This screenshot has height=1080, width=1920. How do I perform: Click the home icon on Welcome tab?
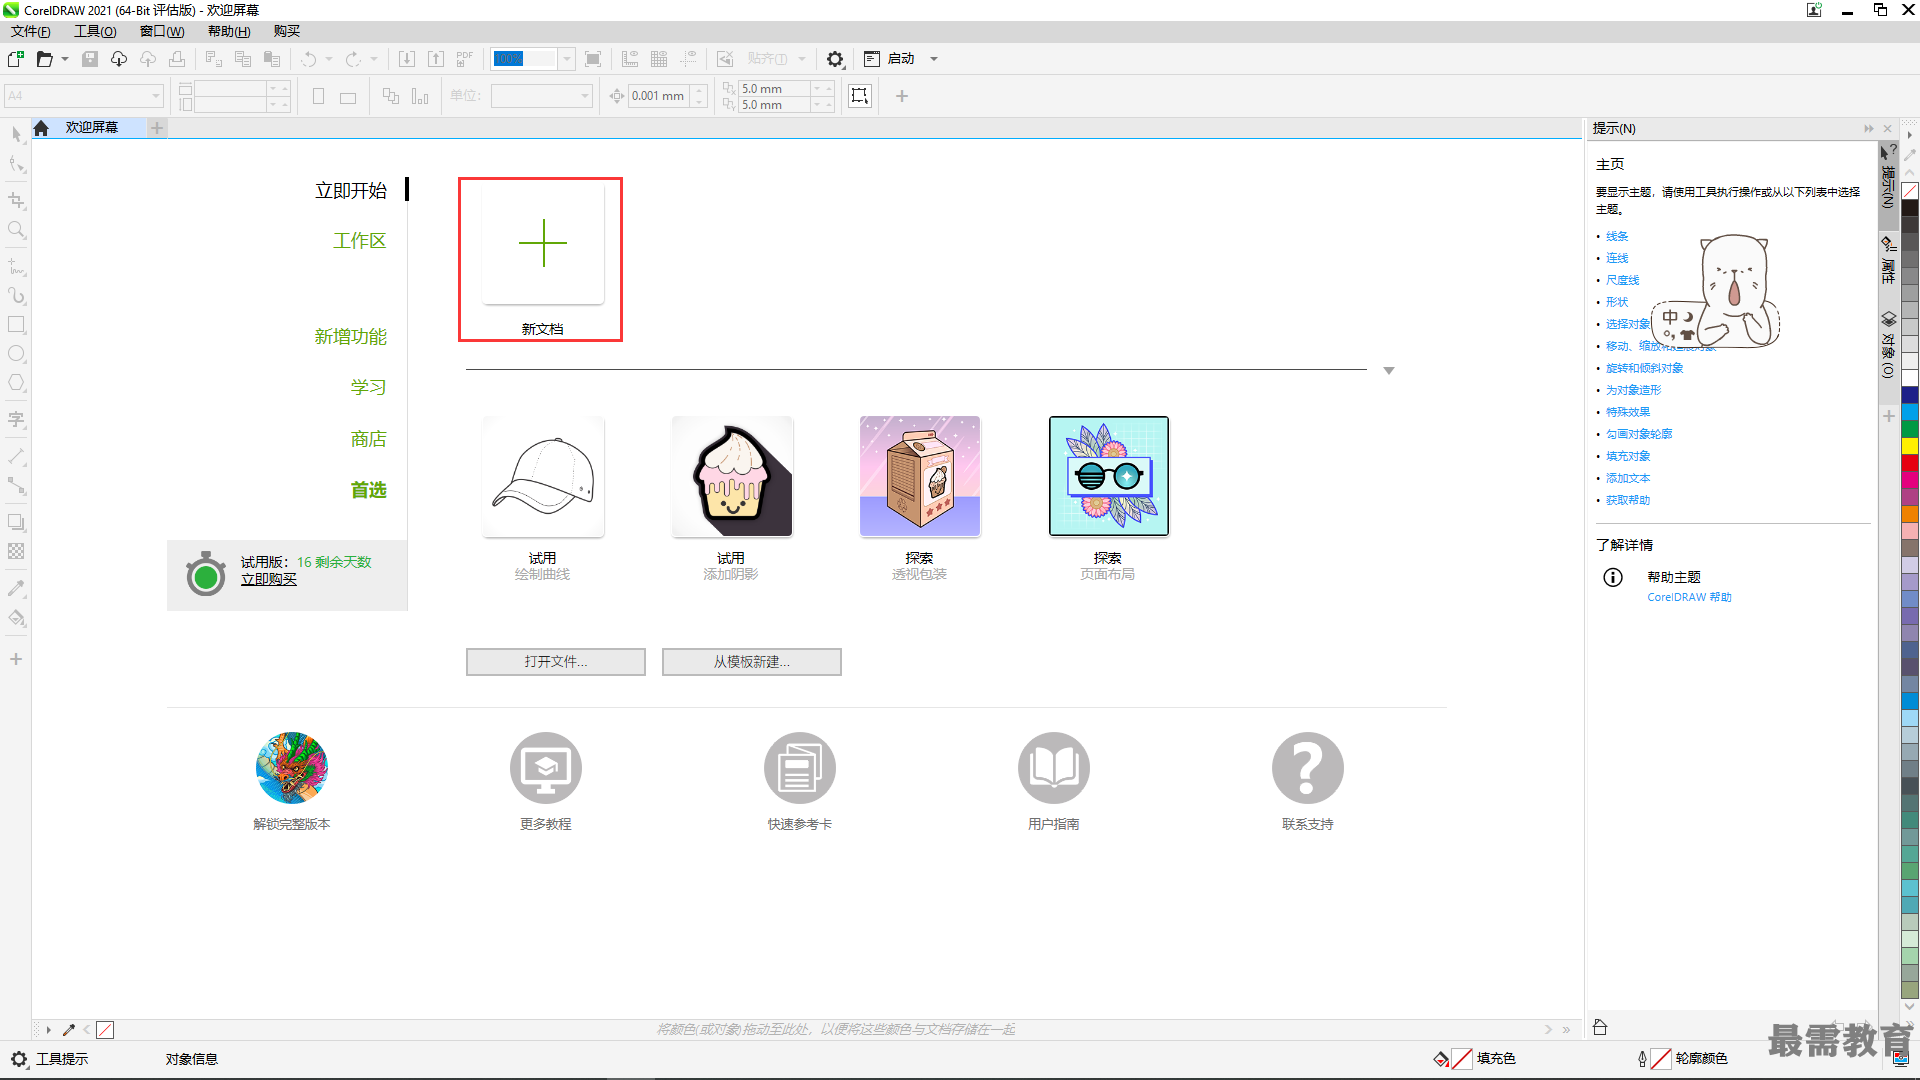tap(41, 128)
